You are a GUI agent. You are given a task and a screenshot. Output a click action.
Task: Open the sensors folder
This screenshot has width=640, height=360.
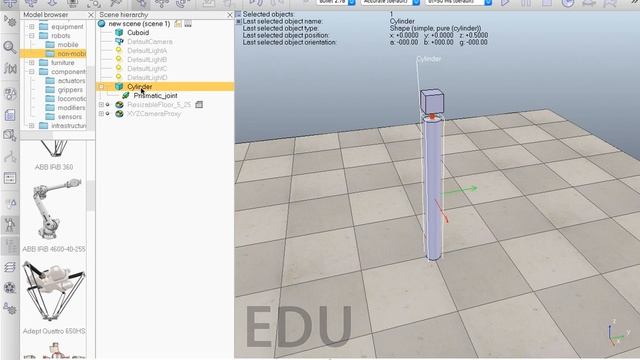pos(70,116)
